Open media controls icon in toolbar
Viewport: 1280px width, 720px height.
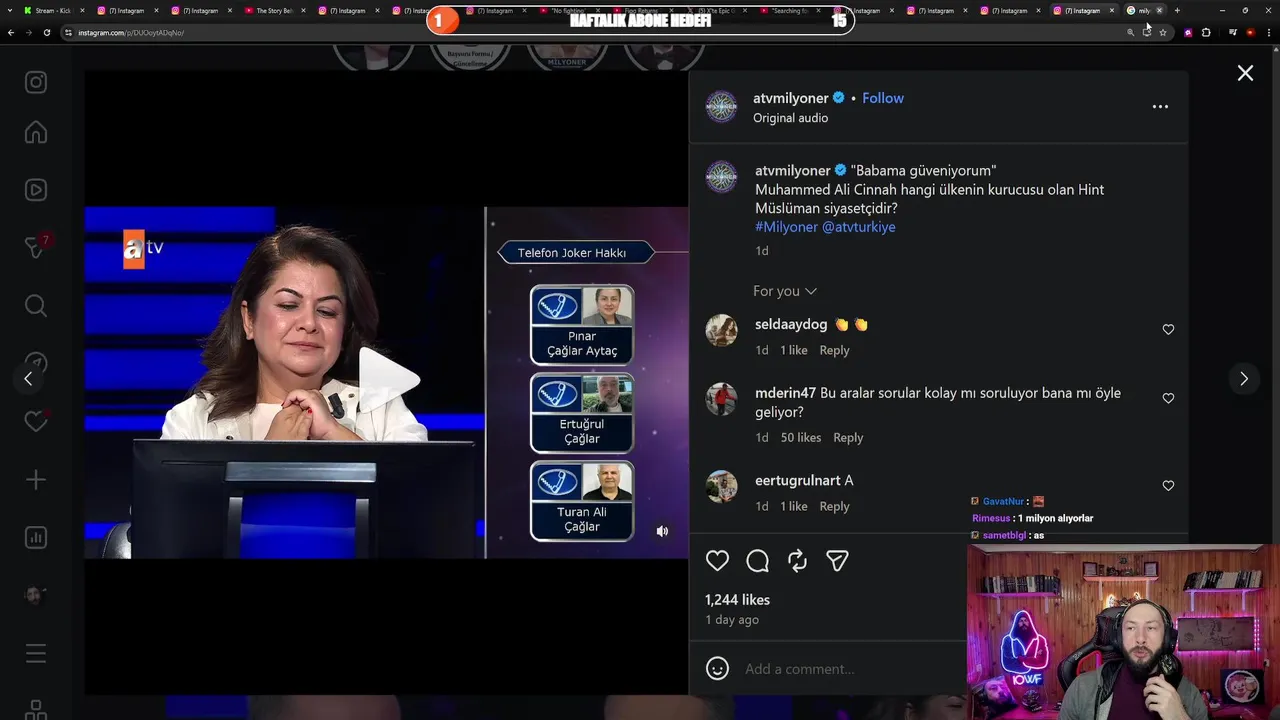(1233, 32)
